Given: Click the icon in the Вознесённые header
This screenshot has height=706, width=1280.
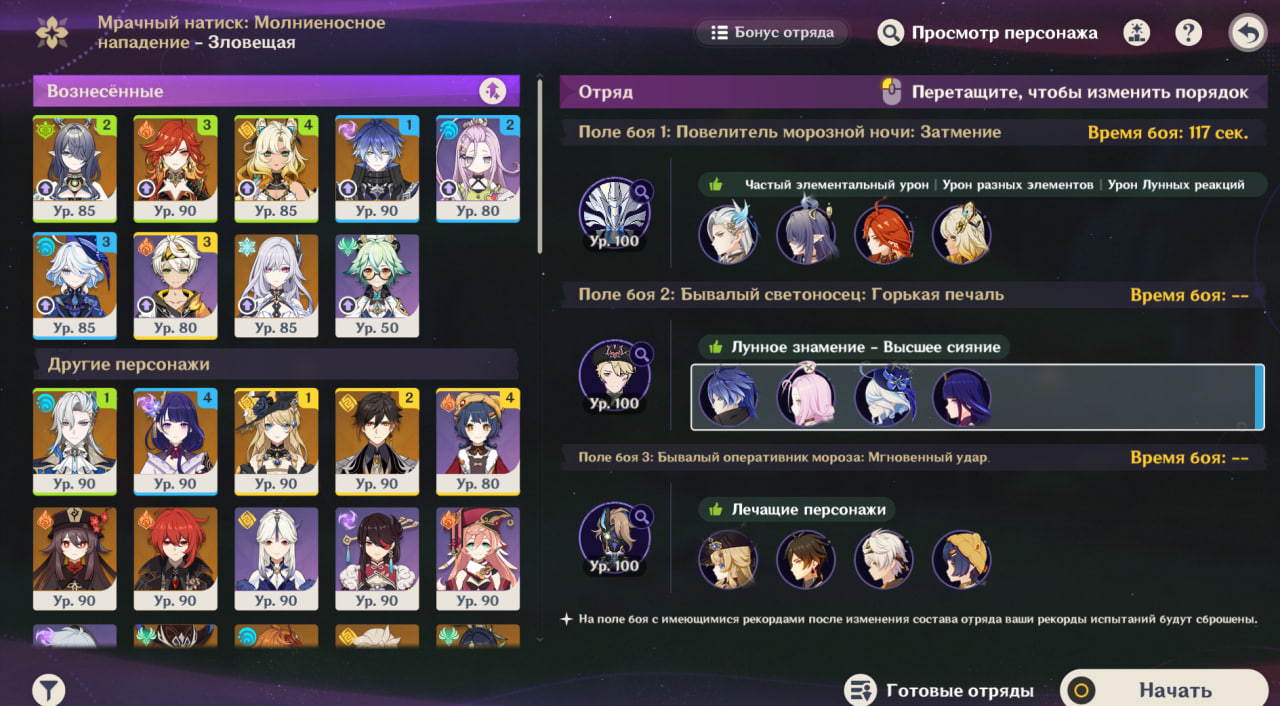Looking at the screenshot, I should pyautogui.click(x=492, y=91).
